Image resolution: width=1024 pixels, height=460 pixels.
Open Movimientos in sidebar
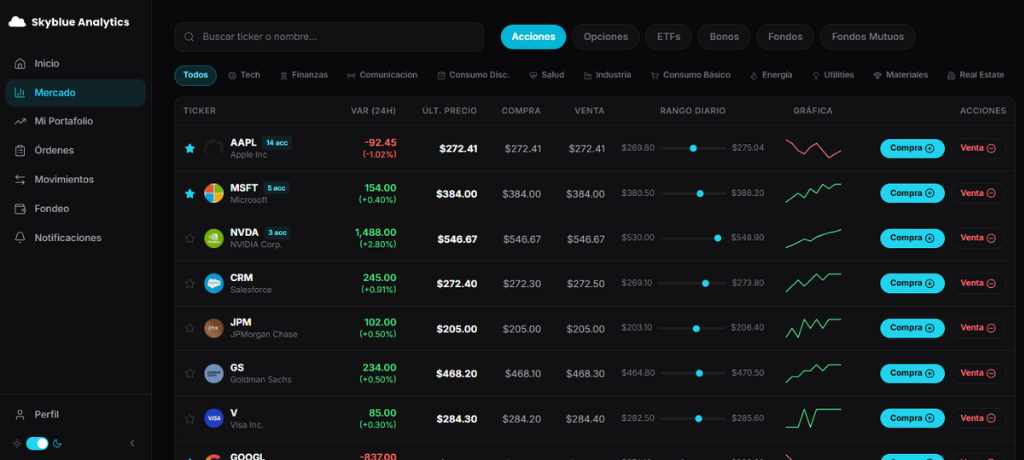click(75, 180)
